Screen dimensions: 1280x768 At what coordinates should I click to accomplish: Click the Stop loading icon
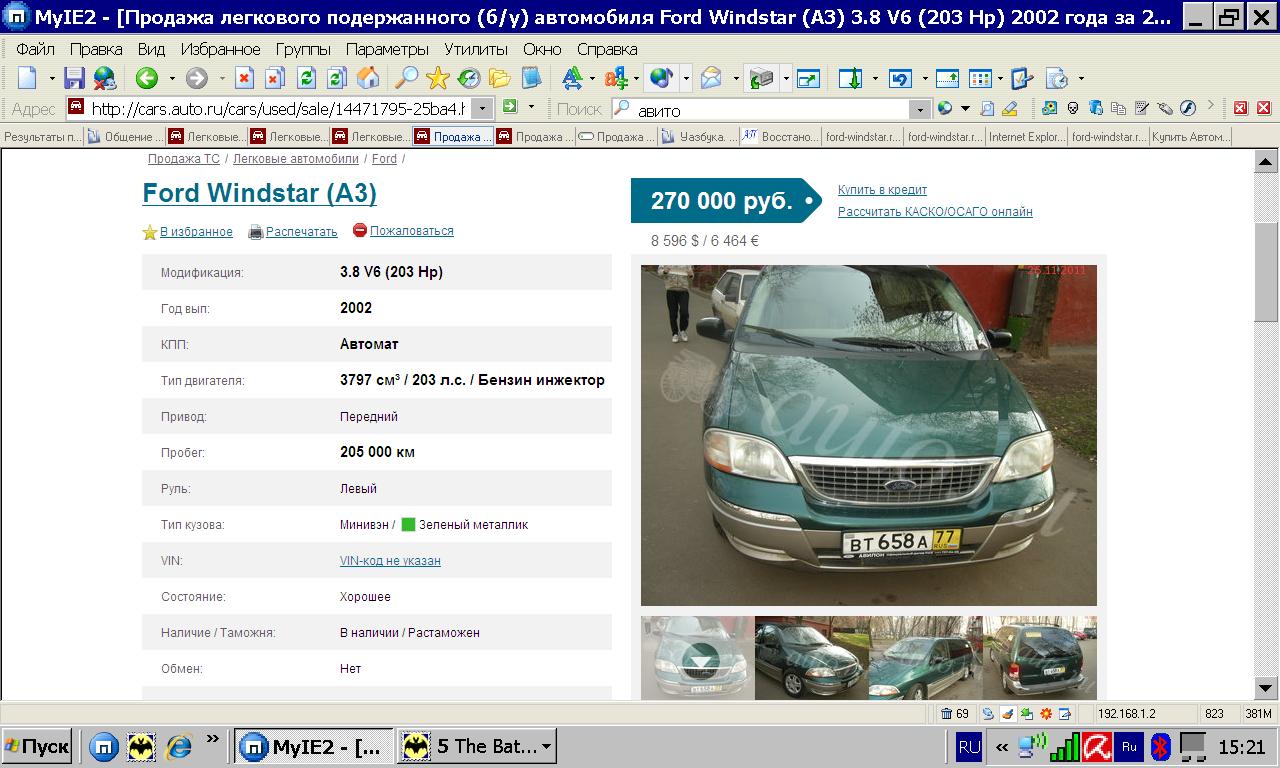click(244, 78)
